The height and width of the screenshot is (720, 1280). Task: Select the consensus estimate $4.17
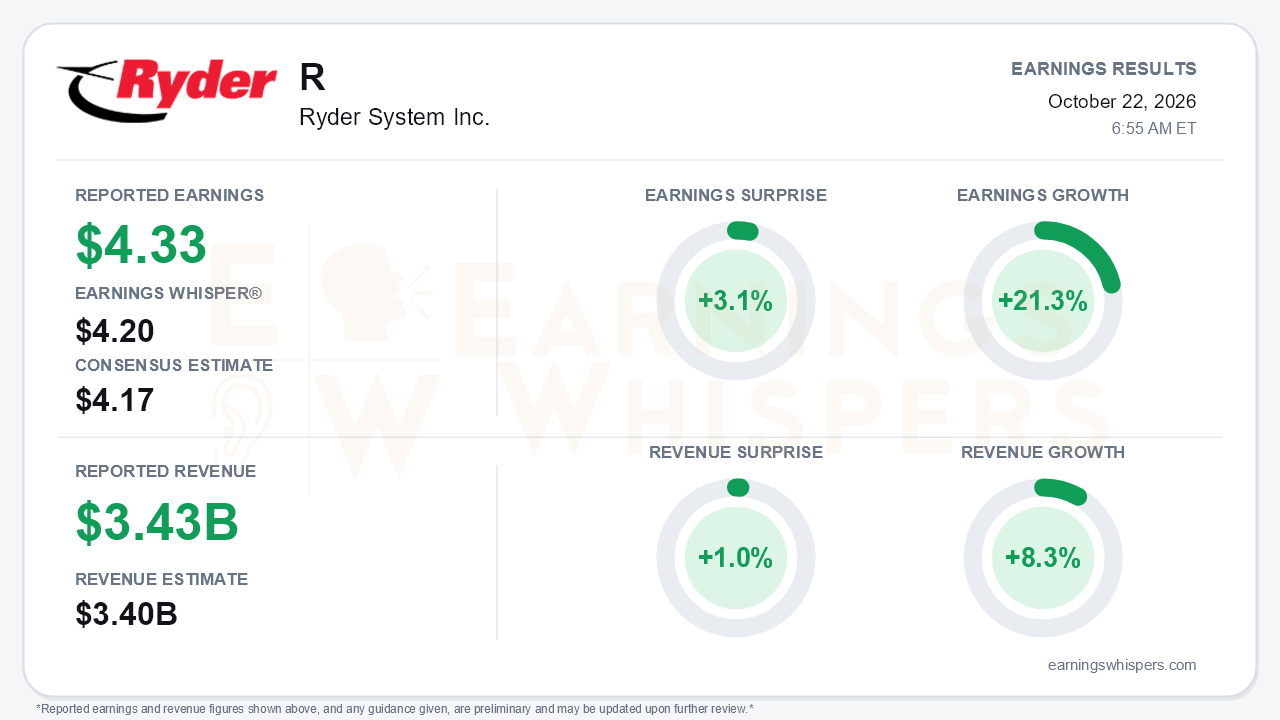(x=115, y=400)
